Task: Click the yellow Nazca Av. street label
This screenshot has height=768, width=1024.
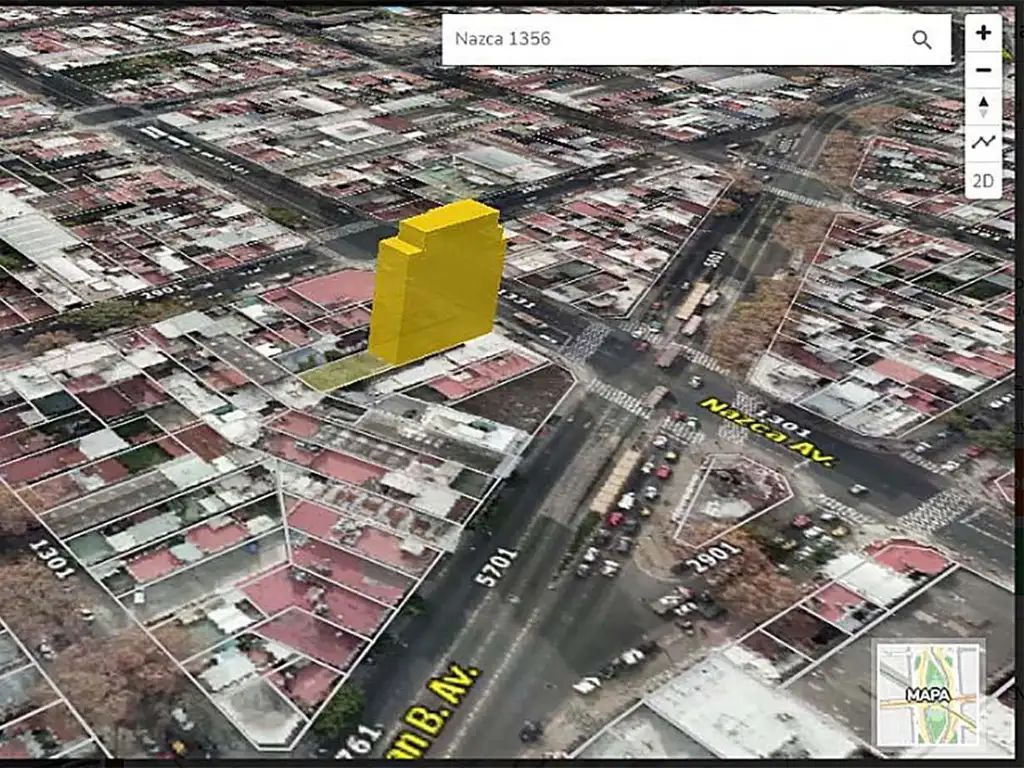Action: click(768, 431)
